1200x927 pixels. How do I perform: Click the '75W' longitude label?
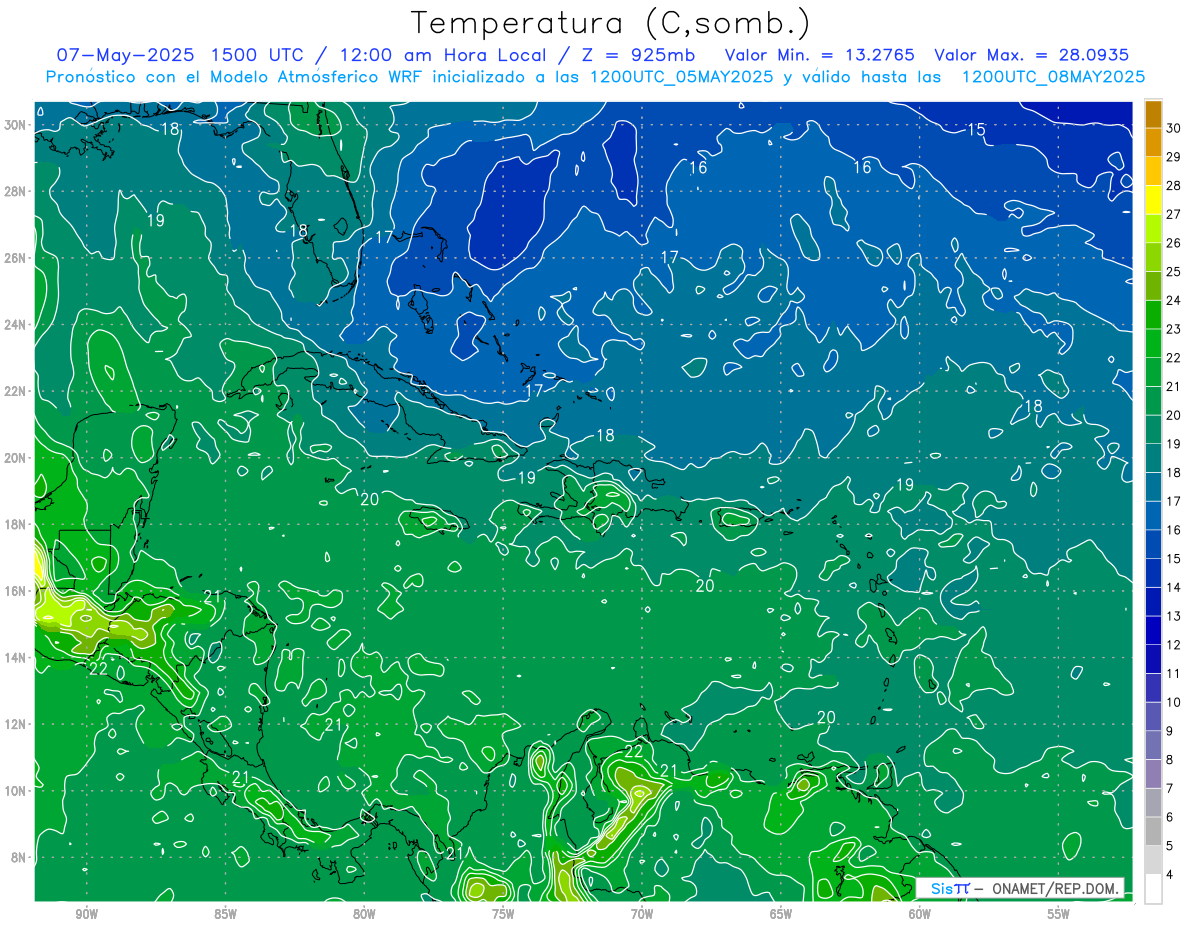pyautogui.click(x=503, y=914)
